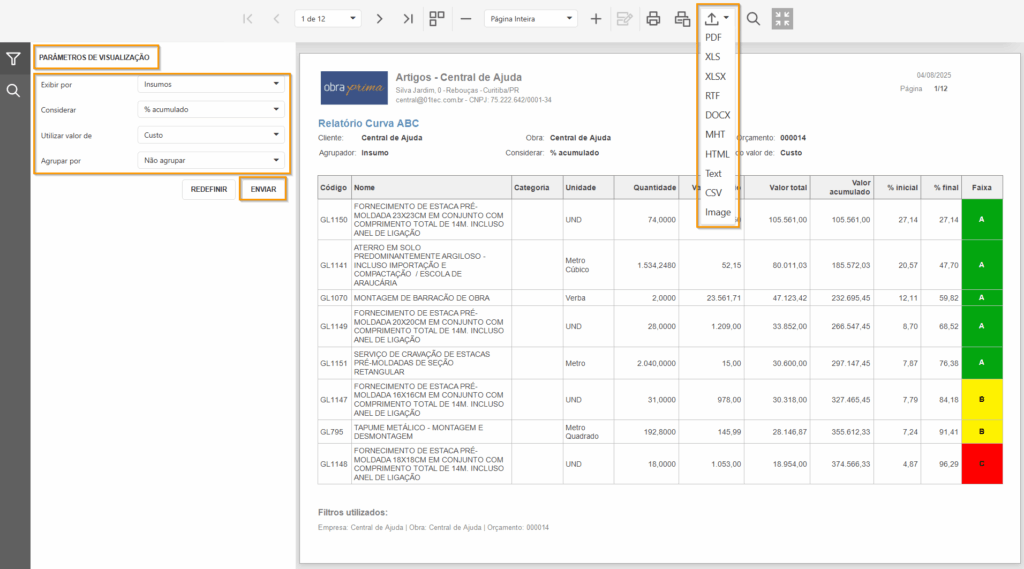Select code cell GL795
The image size is (1024, 569).
[x=334, y=432]
